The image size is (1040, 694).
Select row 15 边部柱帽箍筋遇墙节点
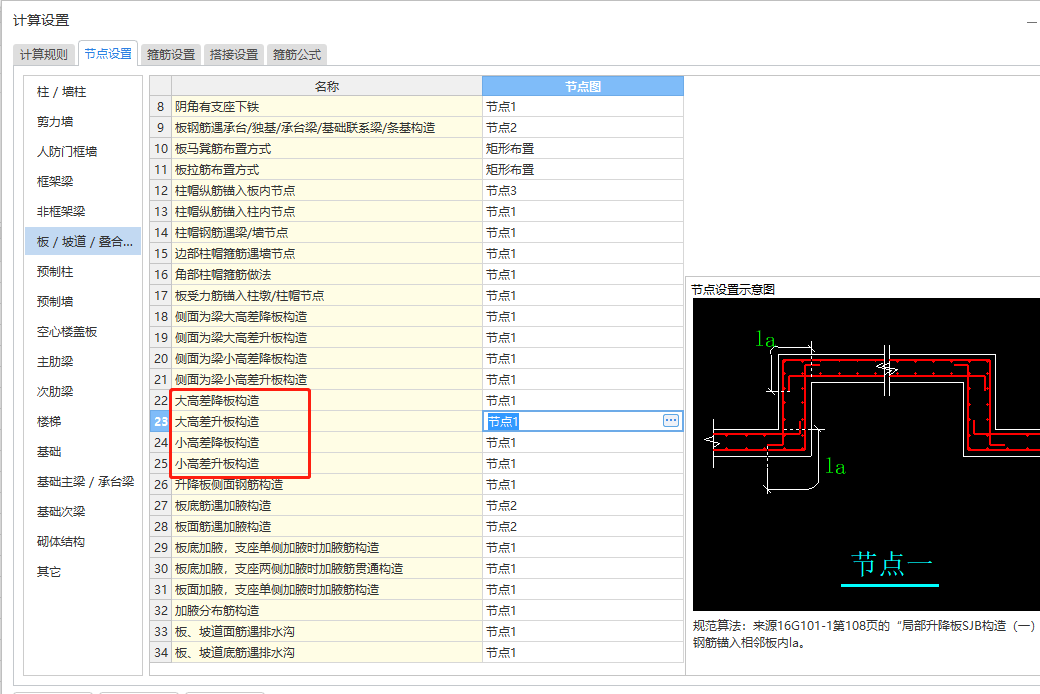point(326,254)
